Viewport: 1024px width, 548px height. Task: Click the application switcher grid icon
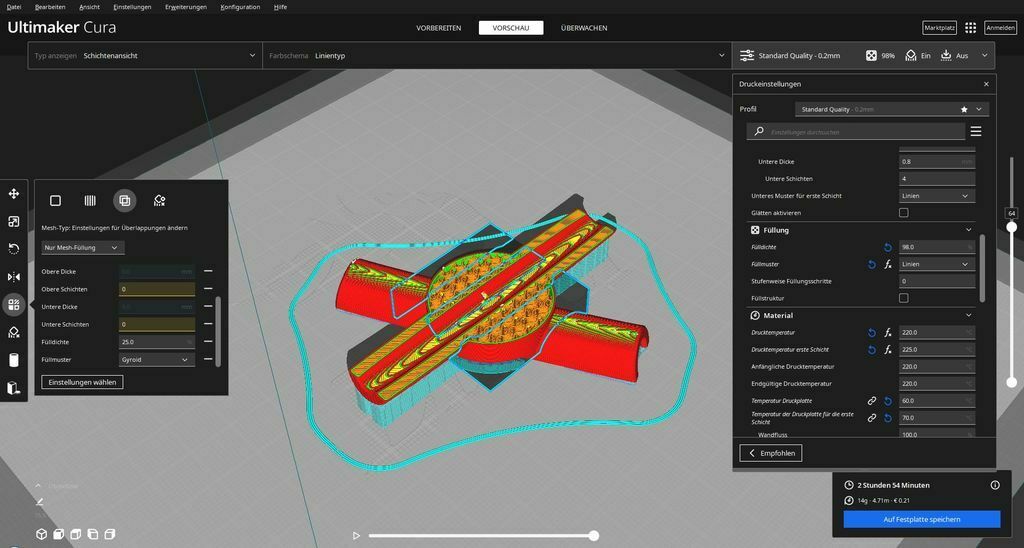pyautogui.click(x=970, y=27)
